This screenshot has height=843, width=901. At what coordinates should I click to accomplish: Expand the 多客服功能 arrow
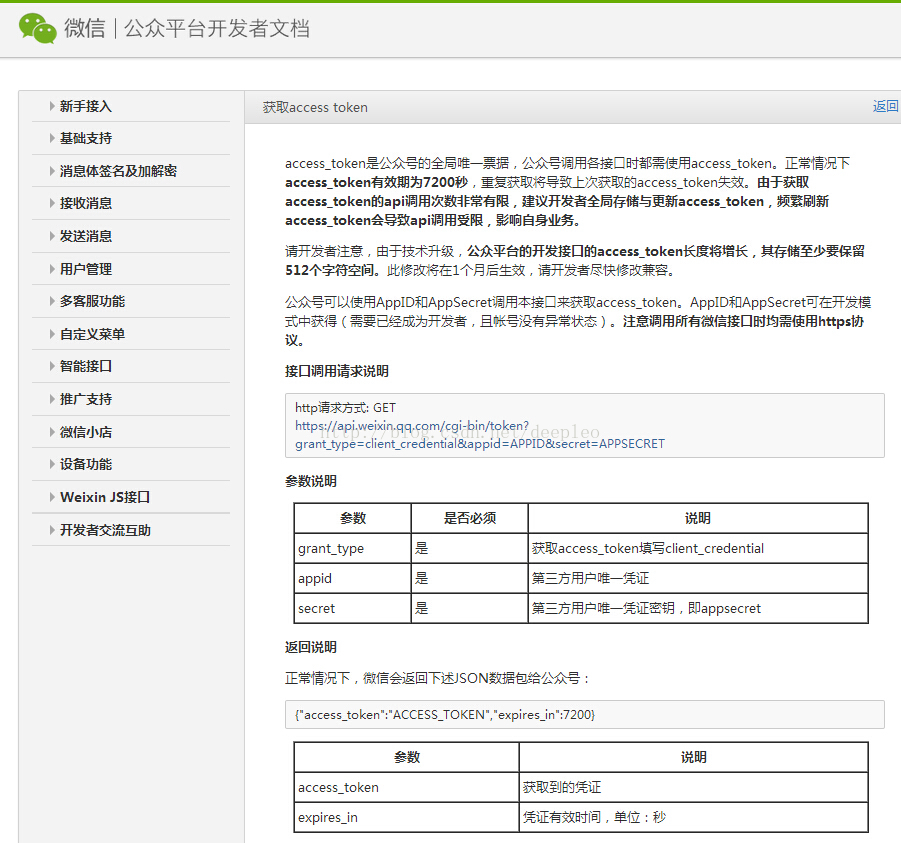click(x=52, y=301)
